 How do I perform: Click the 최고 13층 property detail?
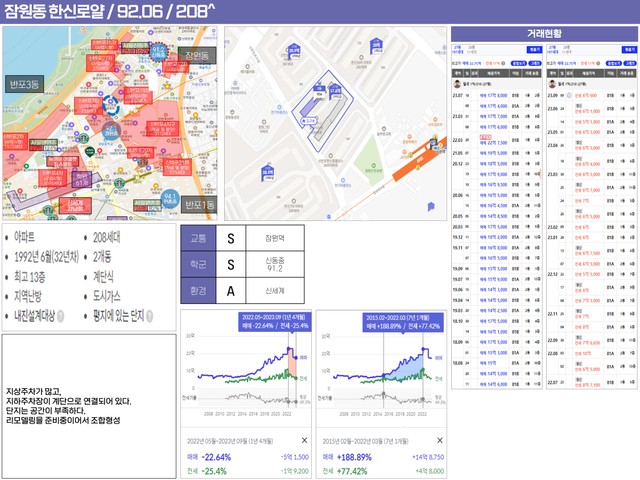pyautogui.click(x=30, y=277)
